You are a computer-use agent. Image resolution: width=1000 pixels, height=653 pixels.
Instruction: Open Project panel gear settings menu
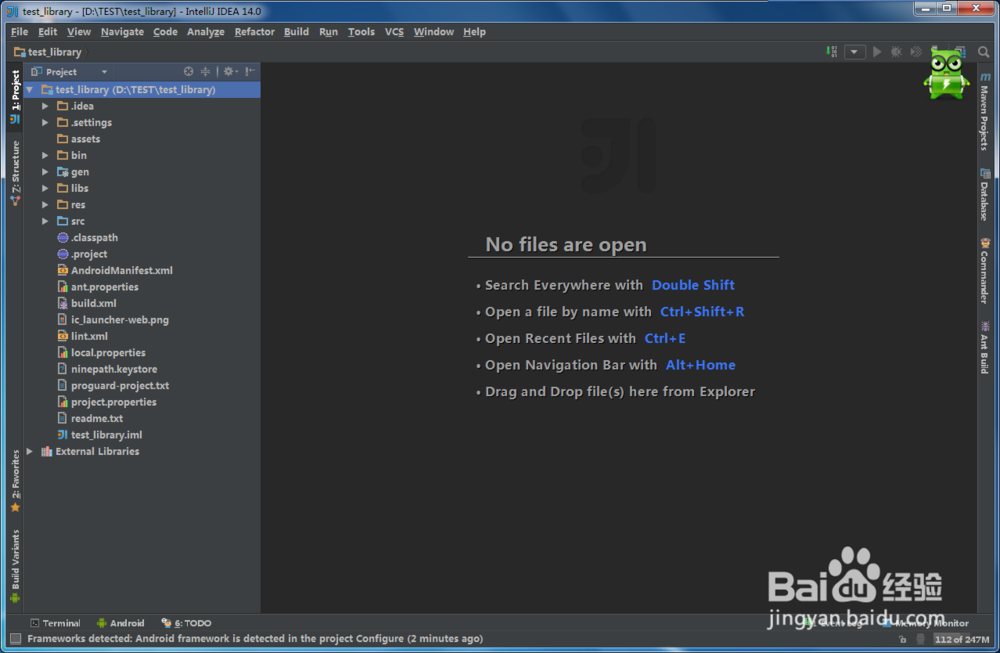[x=230, y=71]
